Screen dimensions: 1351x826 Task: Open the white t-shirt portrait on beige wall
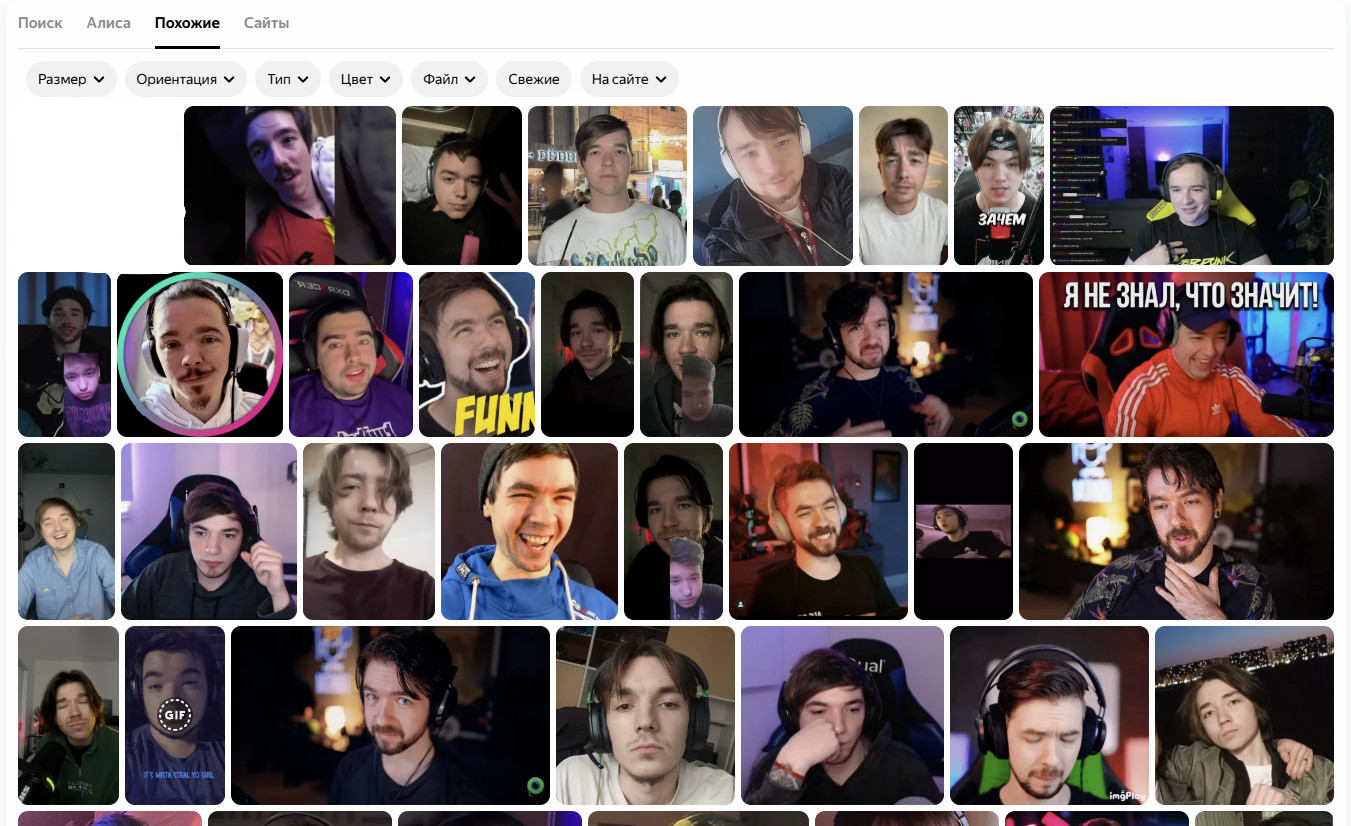tap(903, 185)
